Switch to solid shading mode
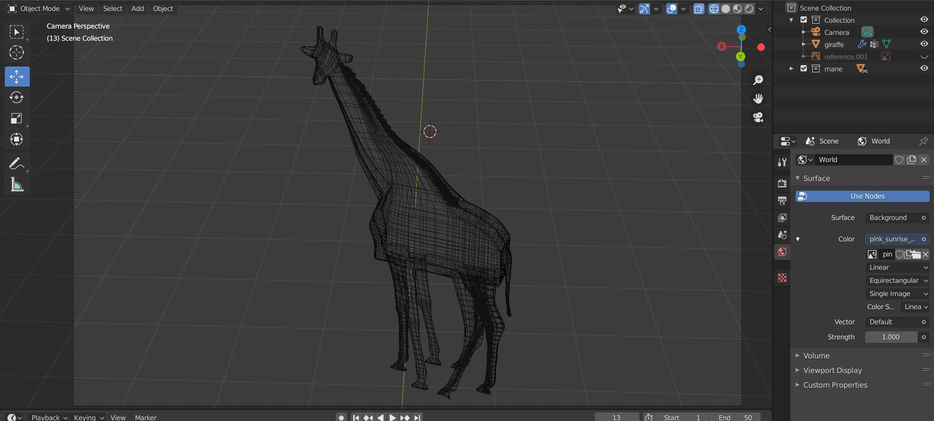934x421 pixels. pyautogui.click(x=726, y=9)
